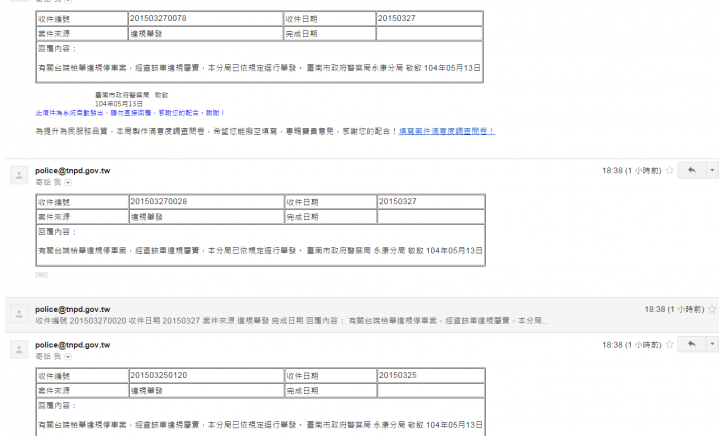Click timestamp 18:38 of collapsed message 201503270020
Screen dimensions: 720x436
click(674, 309)
